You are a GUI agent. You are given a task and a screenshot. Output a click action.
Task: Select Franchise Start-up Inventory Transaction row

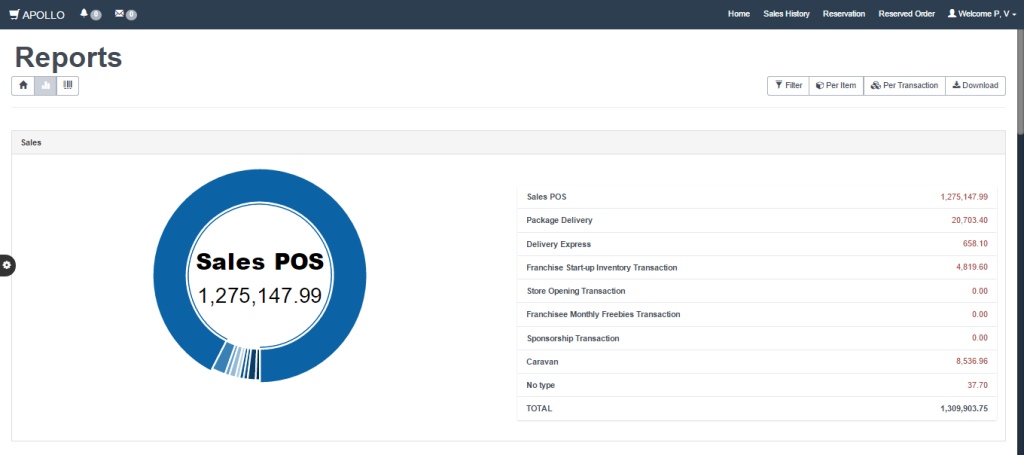(757, 268)
